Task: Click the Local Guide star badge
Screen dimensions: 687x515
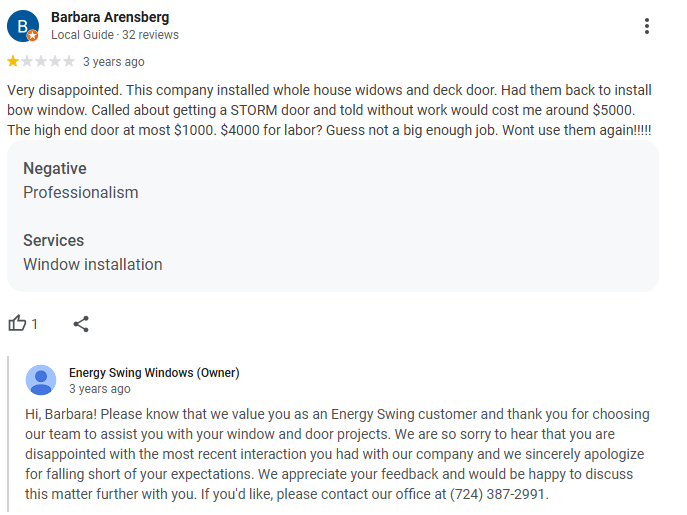Action: click(x=32, y=36)
